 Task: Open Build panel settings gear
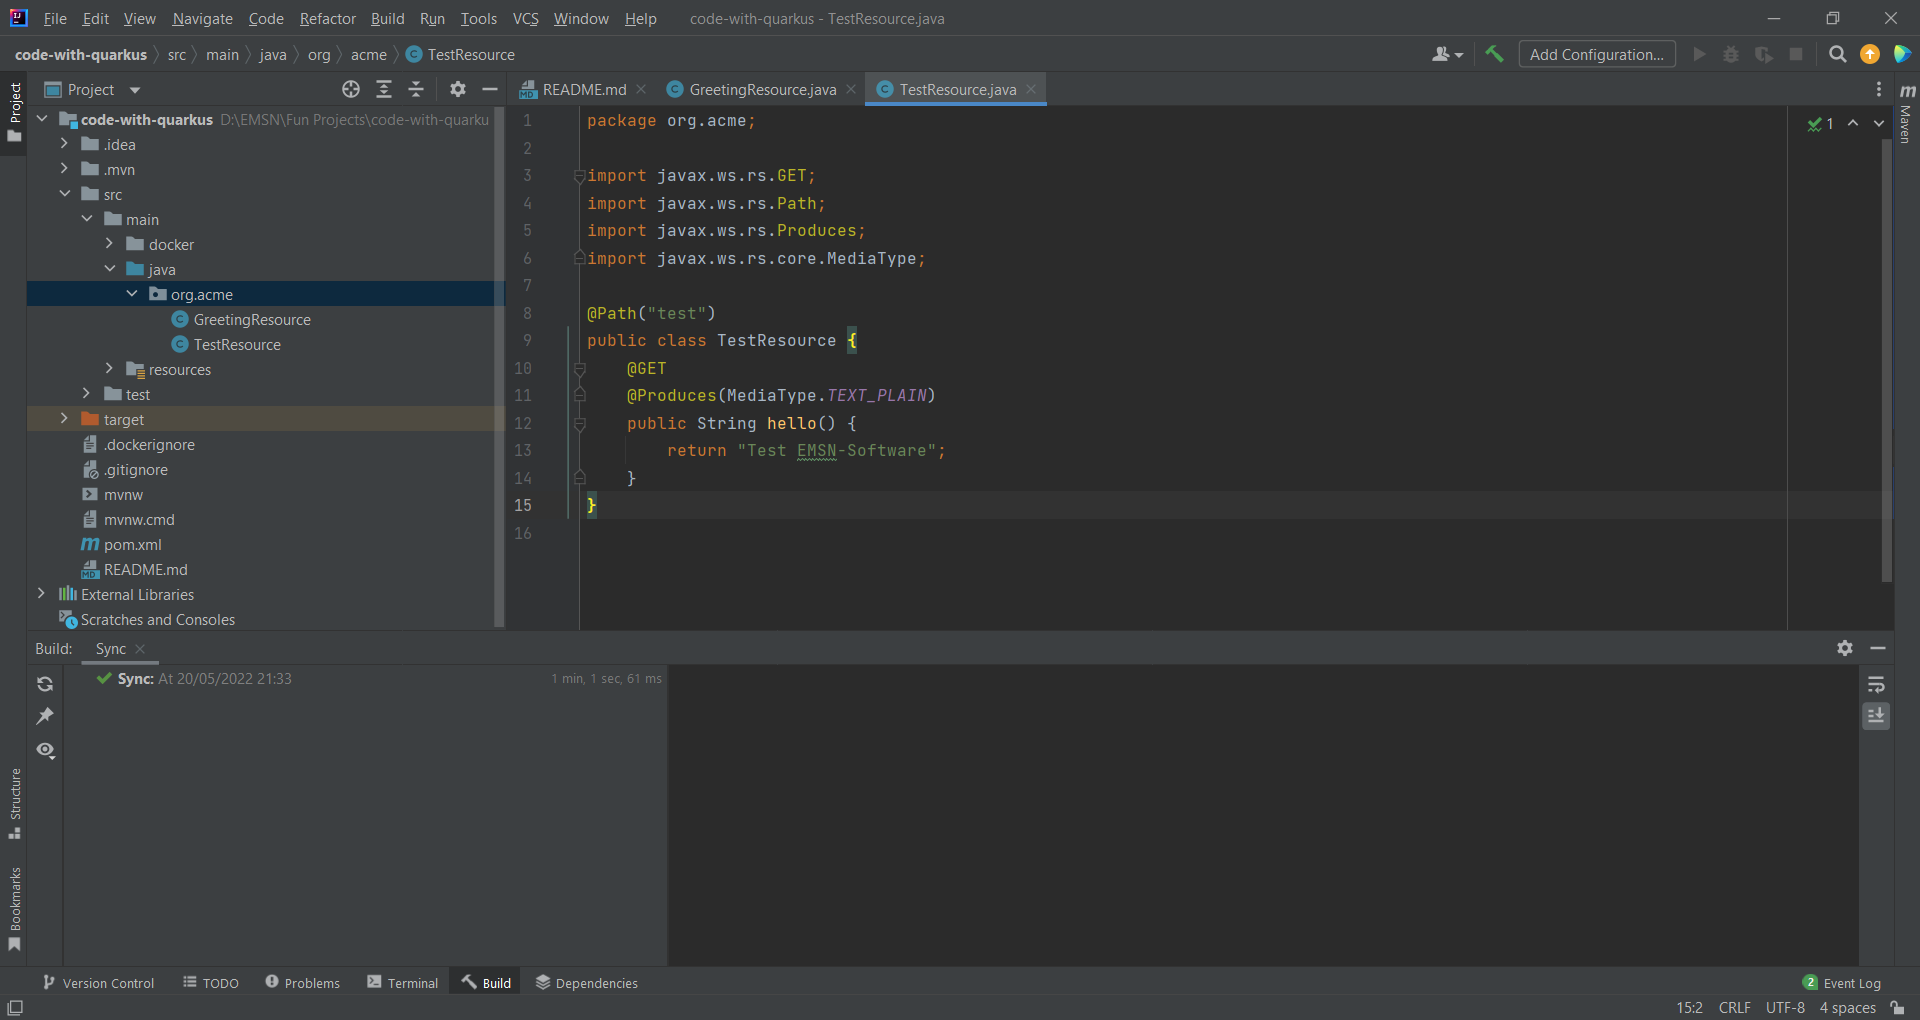1845,648
